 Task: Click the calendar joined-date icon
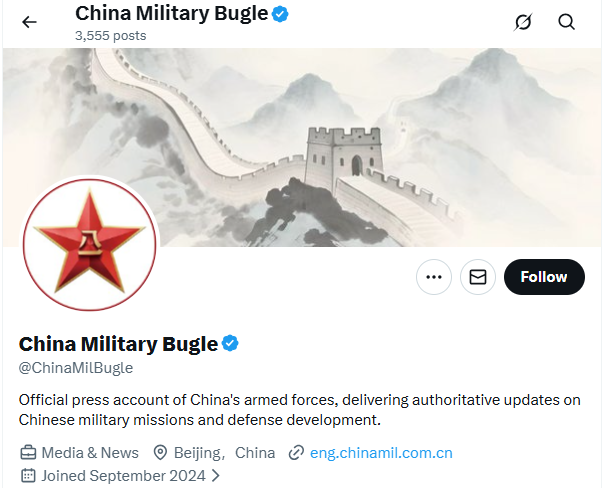click(x=28, y=475)
